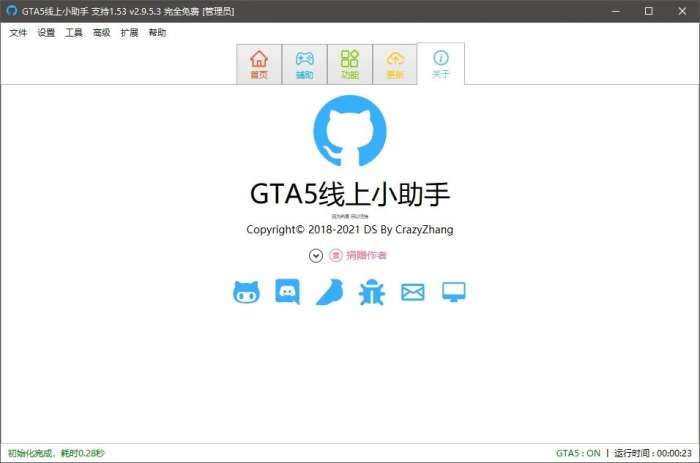700x463 pixels.
Task: Click the 运行时间 runtime counter
Action: point(653,453)
